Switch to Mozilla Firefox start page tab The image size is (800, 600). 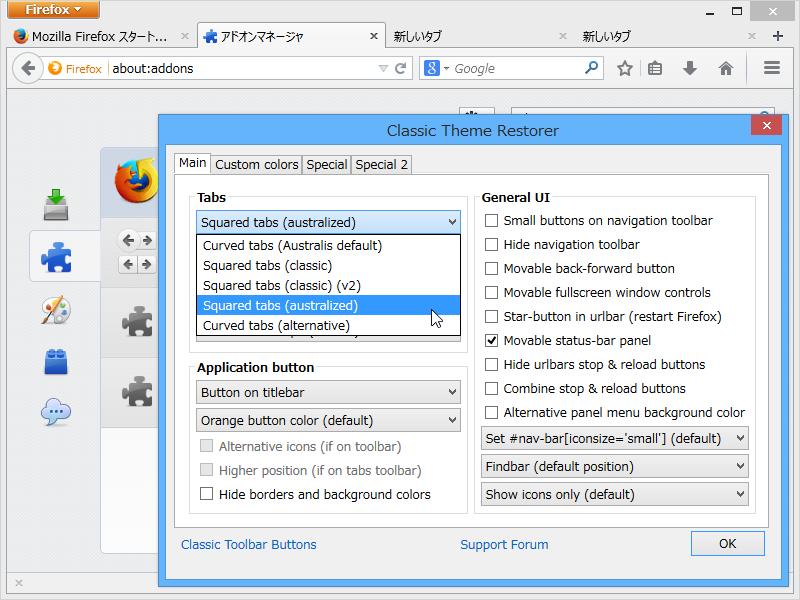(98, 36)
